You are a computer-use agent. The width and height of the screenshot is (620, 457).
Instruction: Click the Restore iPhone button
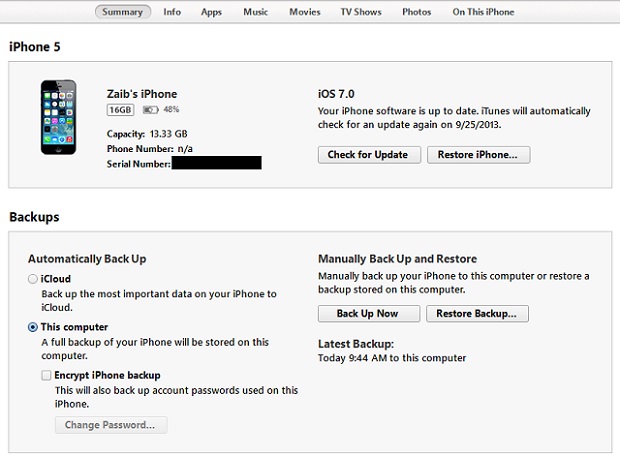click(x=478, y=155)
